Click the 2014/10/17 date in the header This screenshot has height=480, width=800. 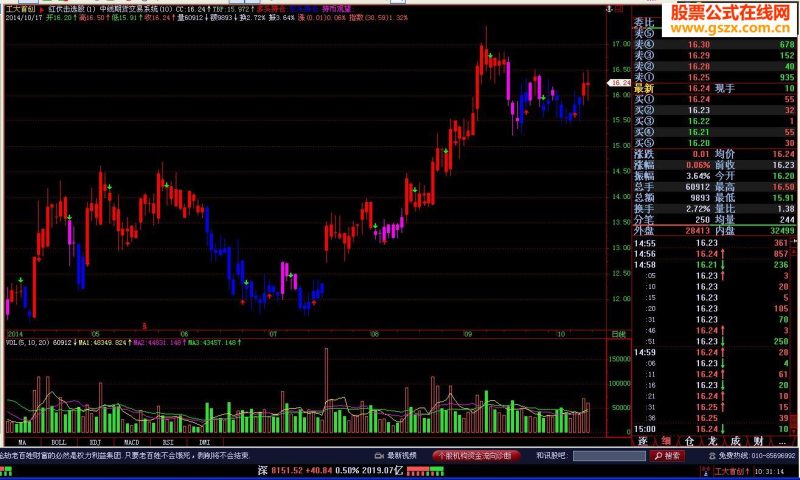click(24, 17)
